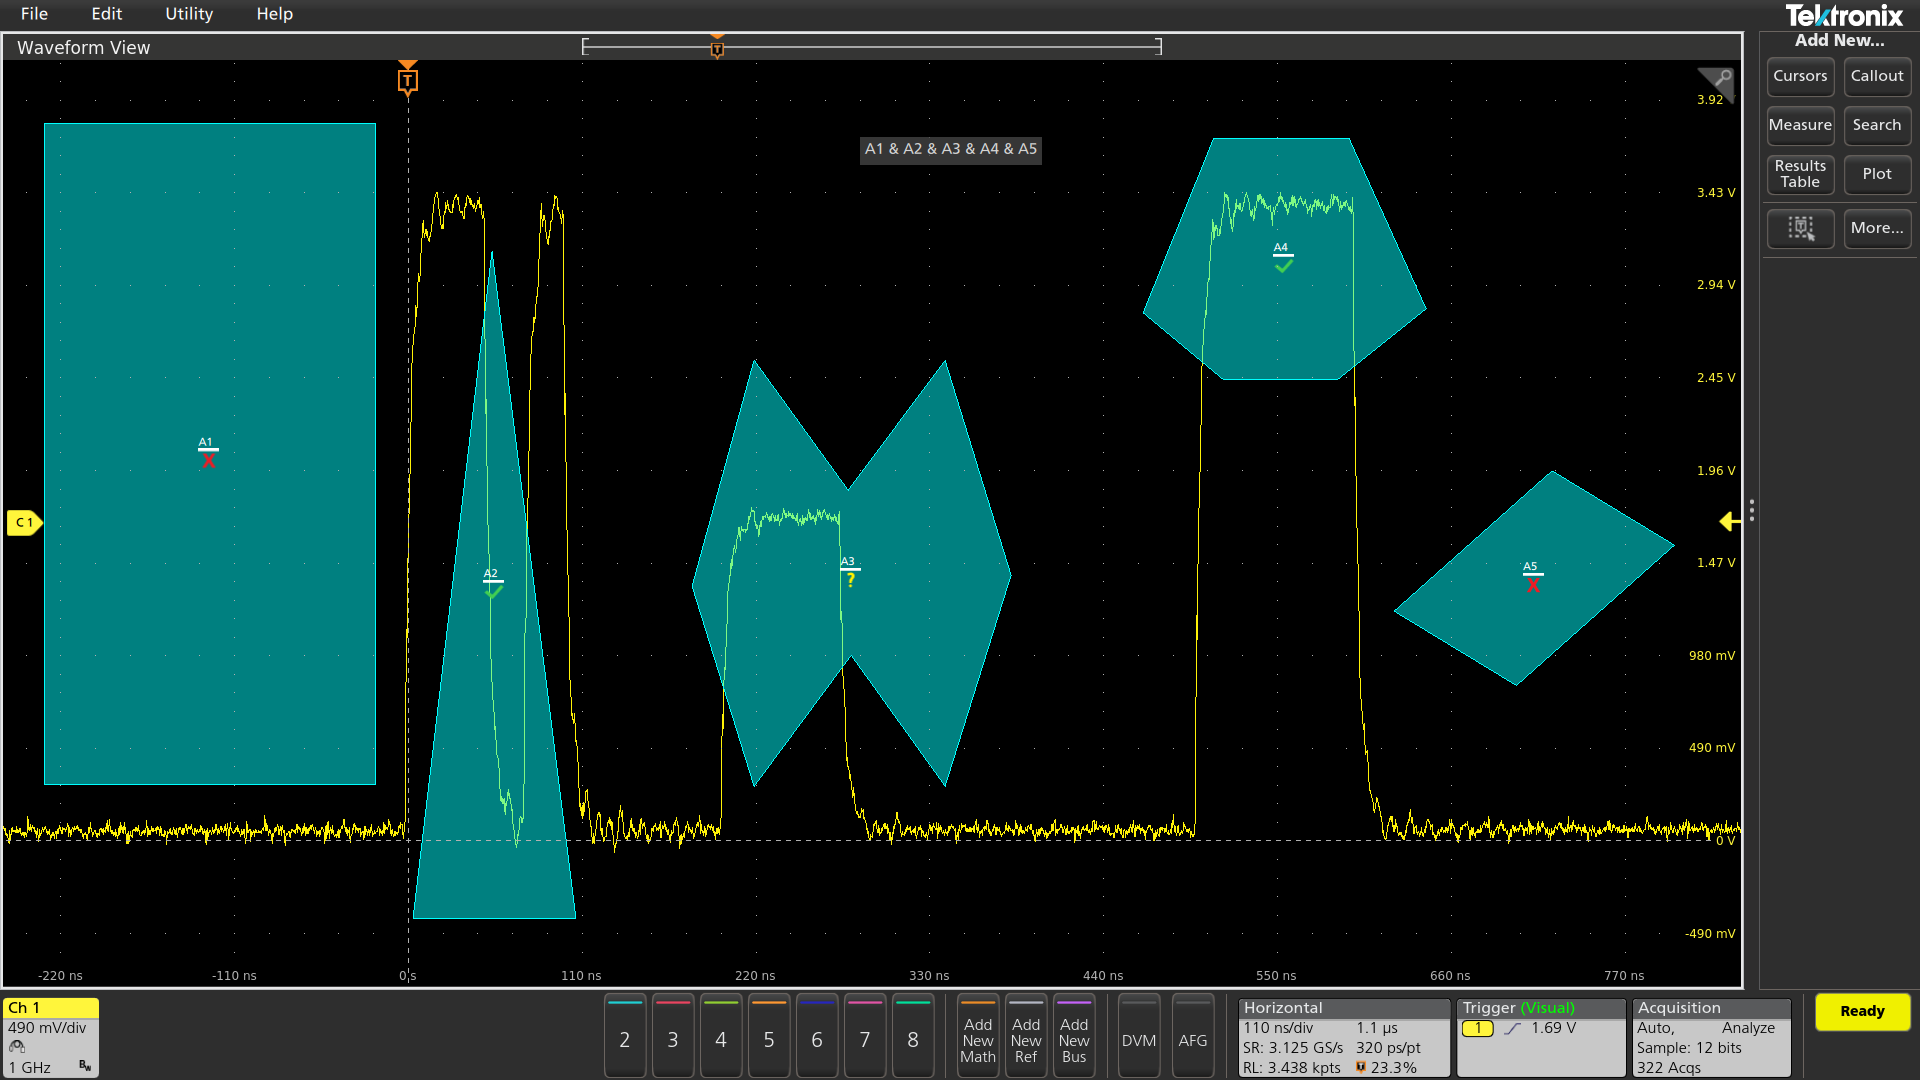Click the A2 visual trigger area marker
This screenshot has width=1920, height=1080.
(492, 583)
